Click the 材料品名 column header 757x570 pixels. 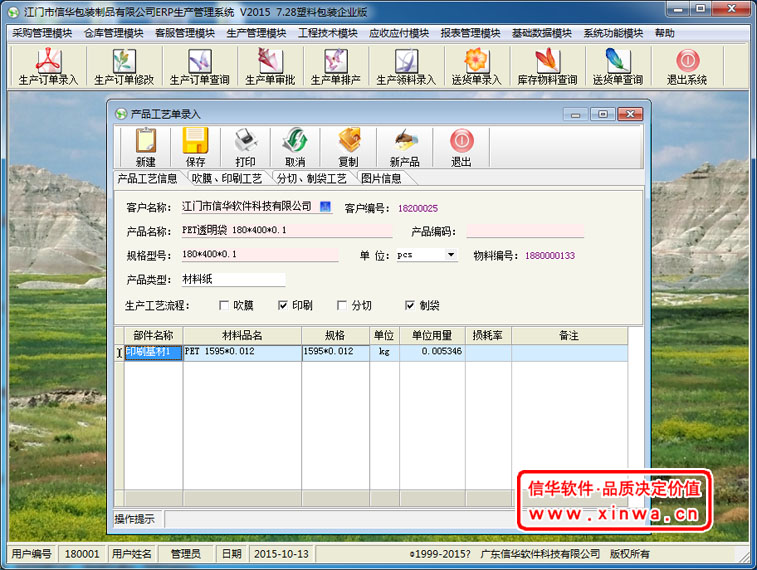[242, 335]
